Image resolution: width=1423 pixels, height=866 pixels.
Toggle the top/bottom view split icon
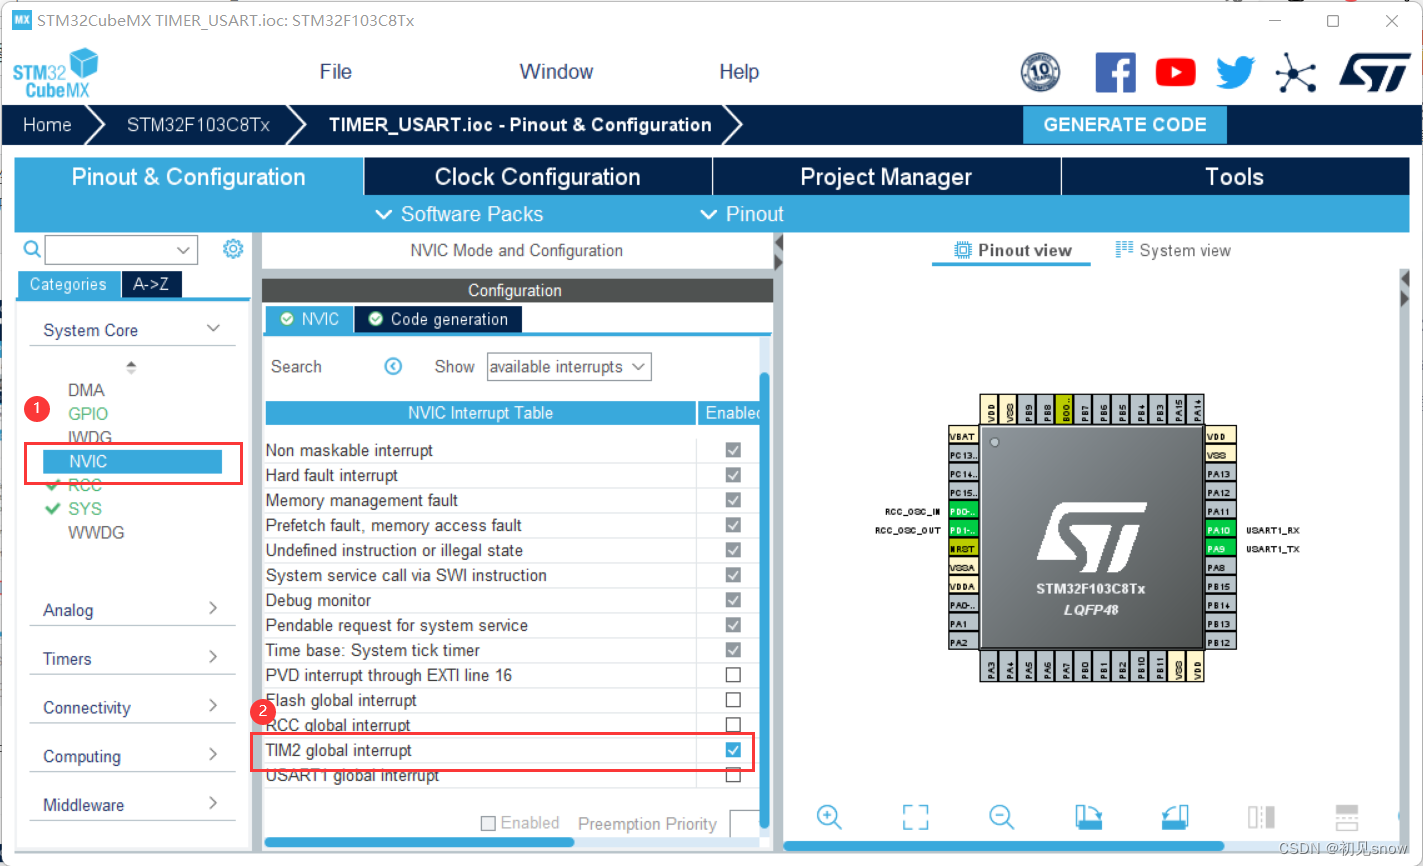pos(1261,817)
